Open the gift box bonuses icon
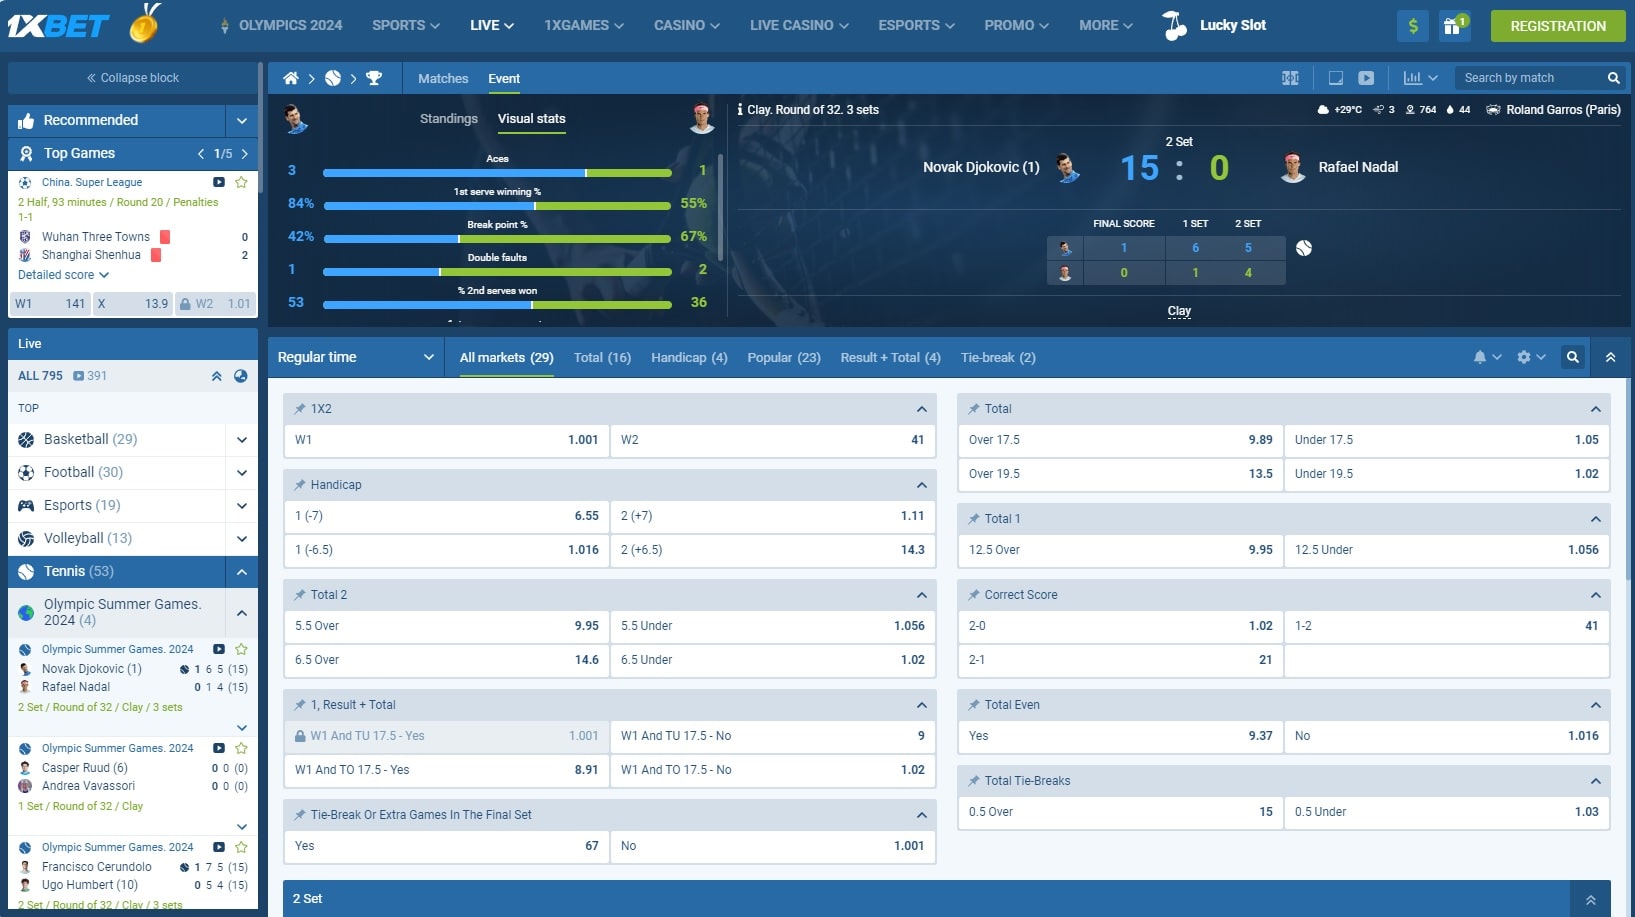This screenshot has width=1635, height=917. pyautogui.click(x=1453, y=26)
